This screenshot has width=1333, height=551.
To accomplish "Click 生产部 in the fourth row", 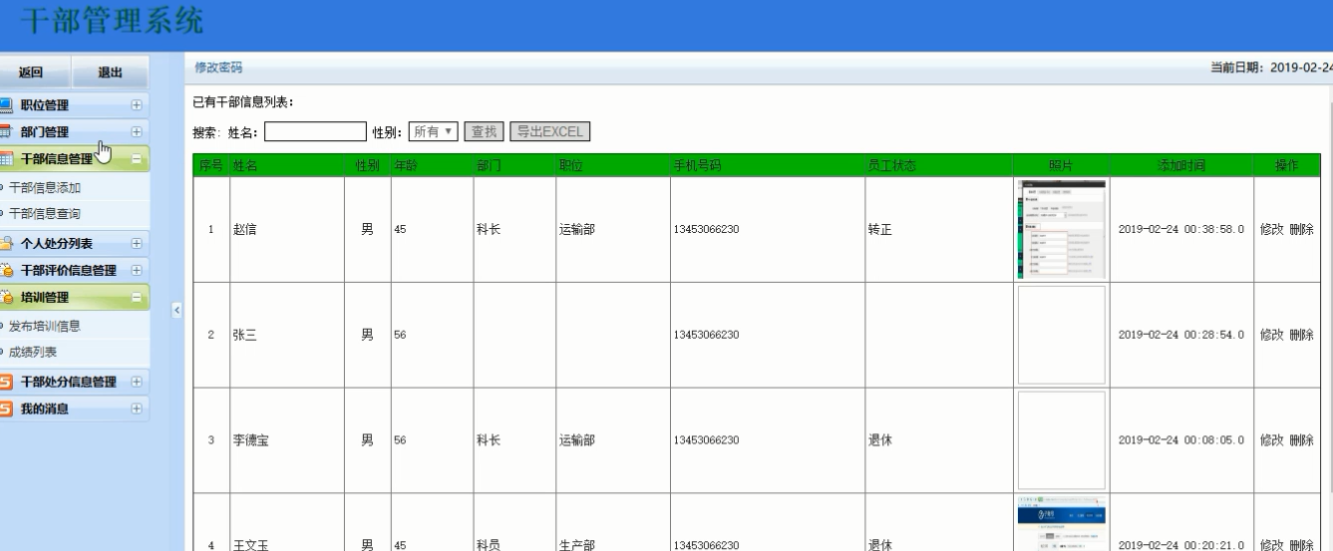I will [x=578, y=545].
